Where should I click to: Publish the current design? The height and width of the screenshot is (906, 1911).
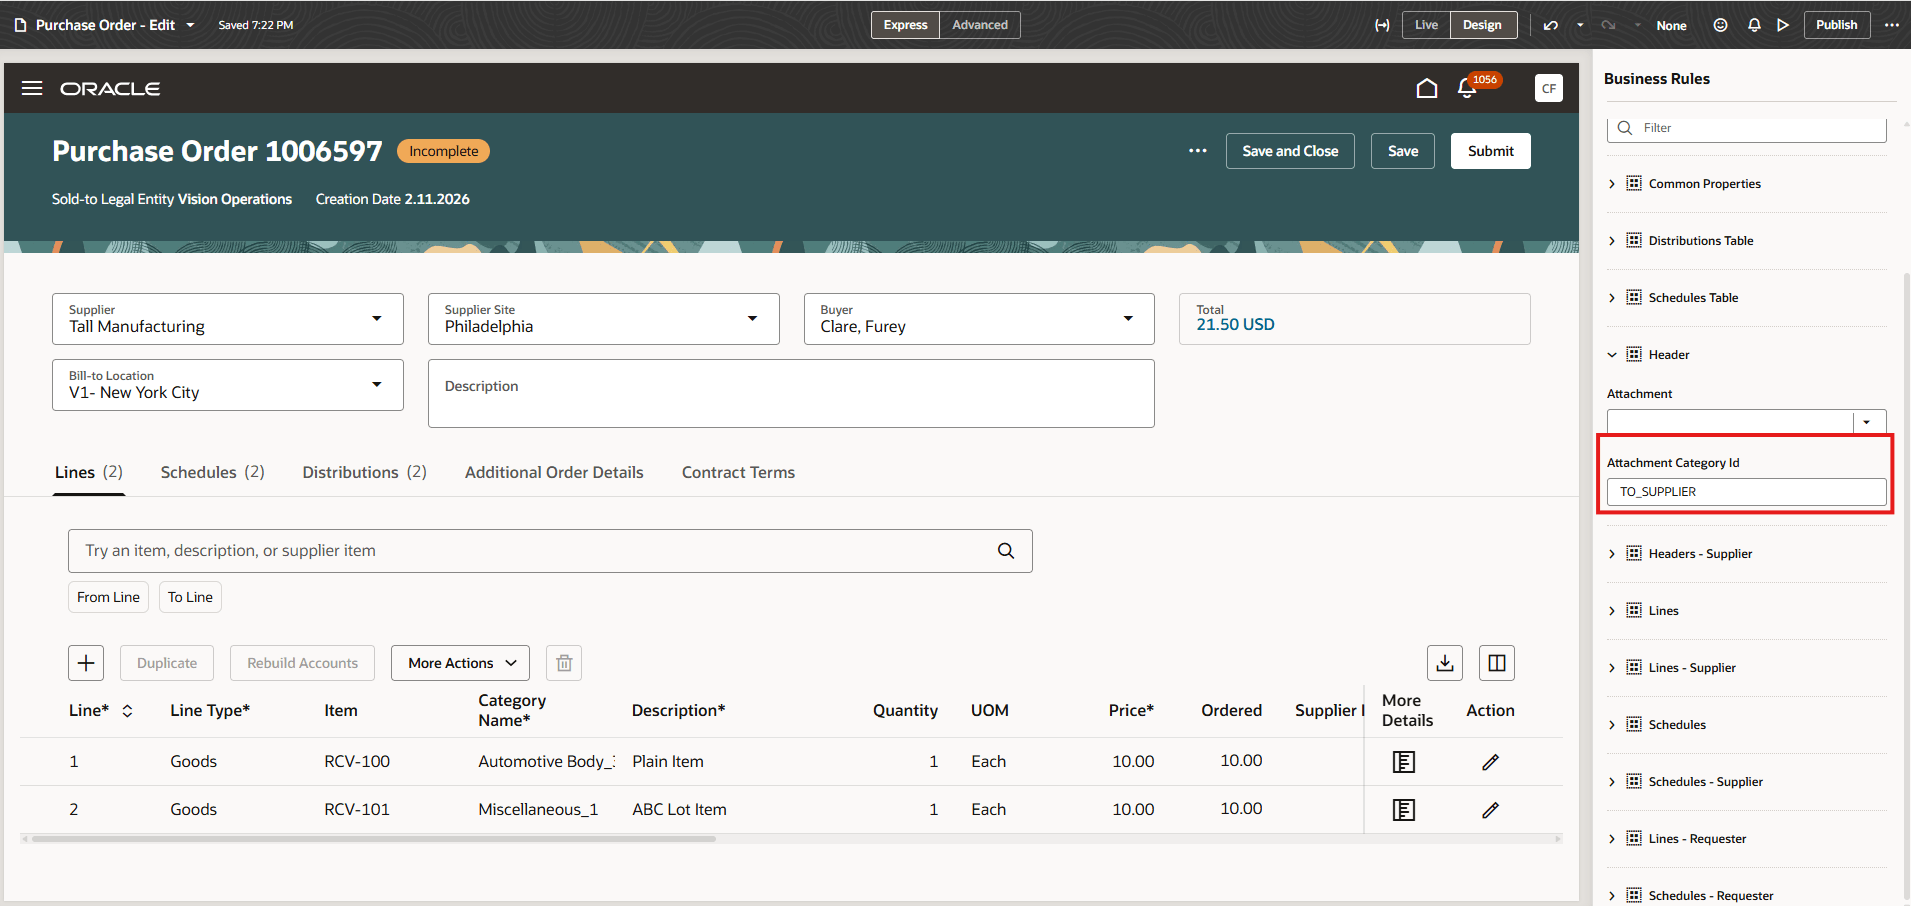click(1837, 24)
